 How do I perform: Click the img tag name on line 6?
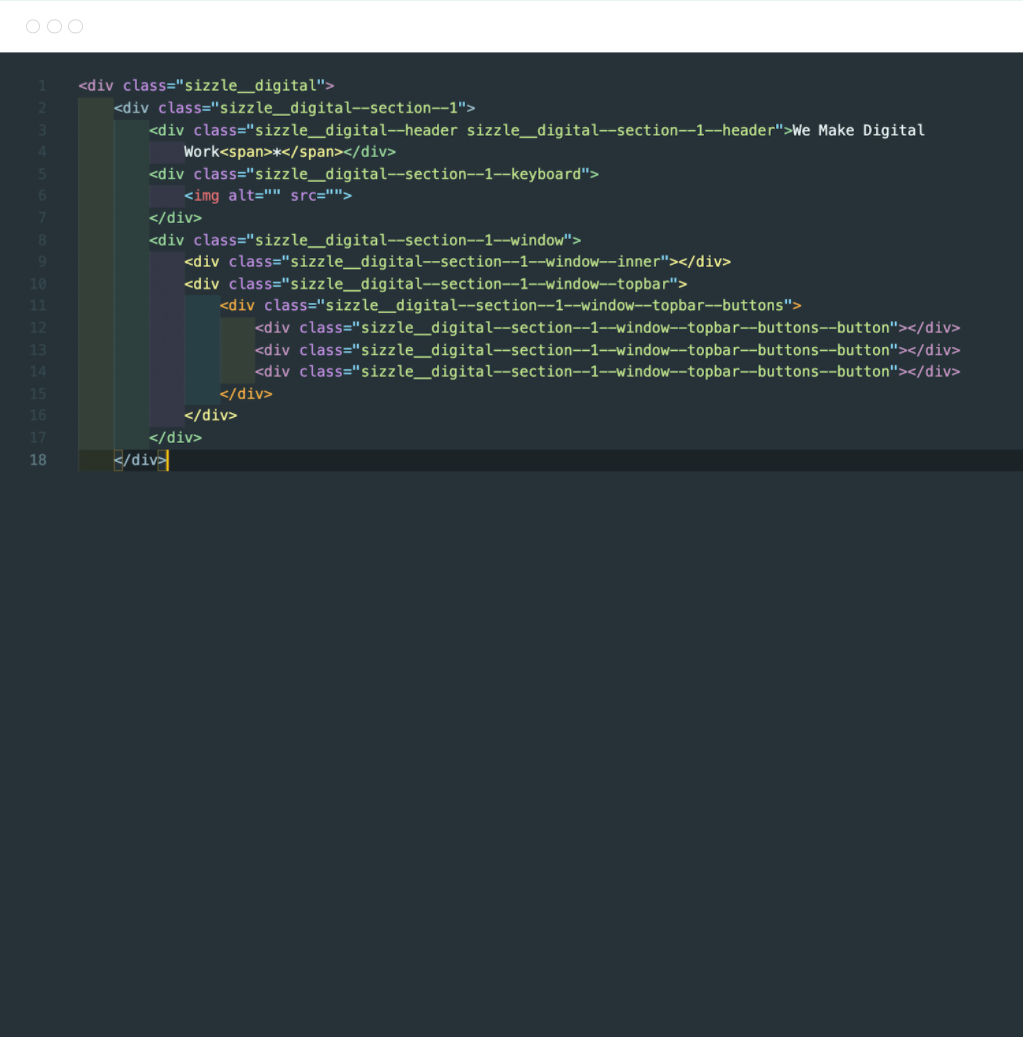click(206, 196)
